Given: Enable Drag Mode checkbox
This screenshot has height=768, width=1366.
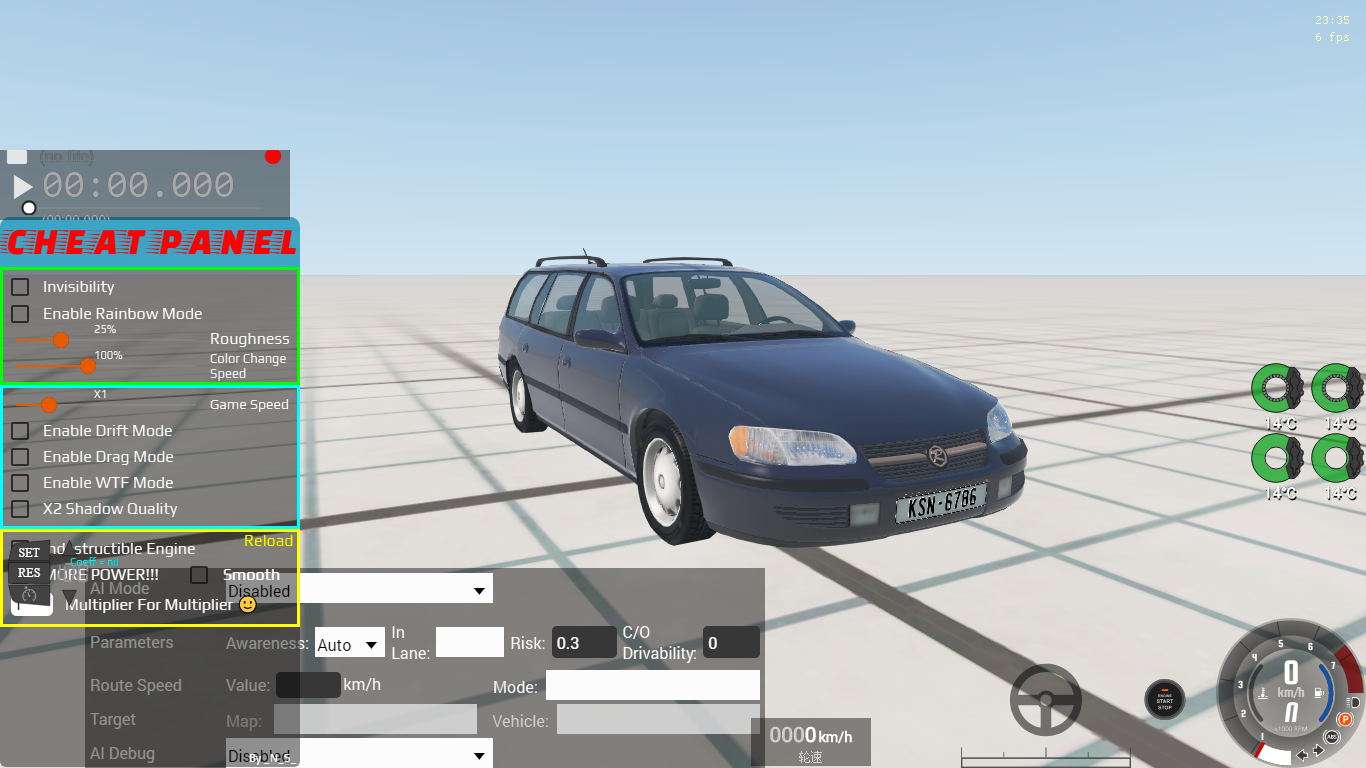Looking at the screenshot, I should (20, 457).
